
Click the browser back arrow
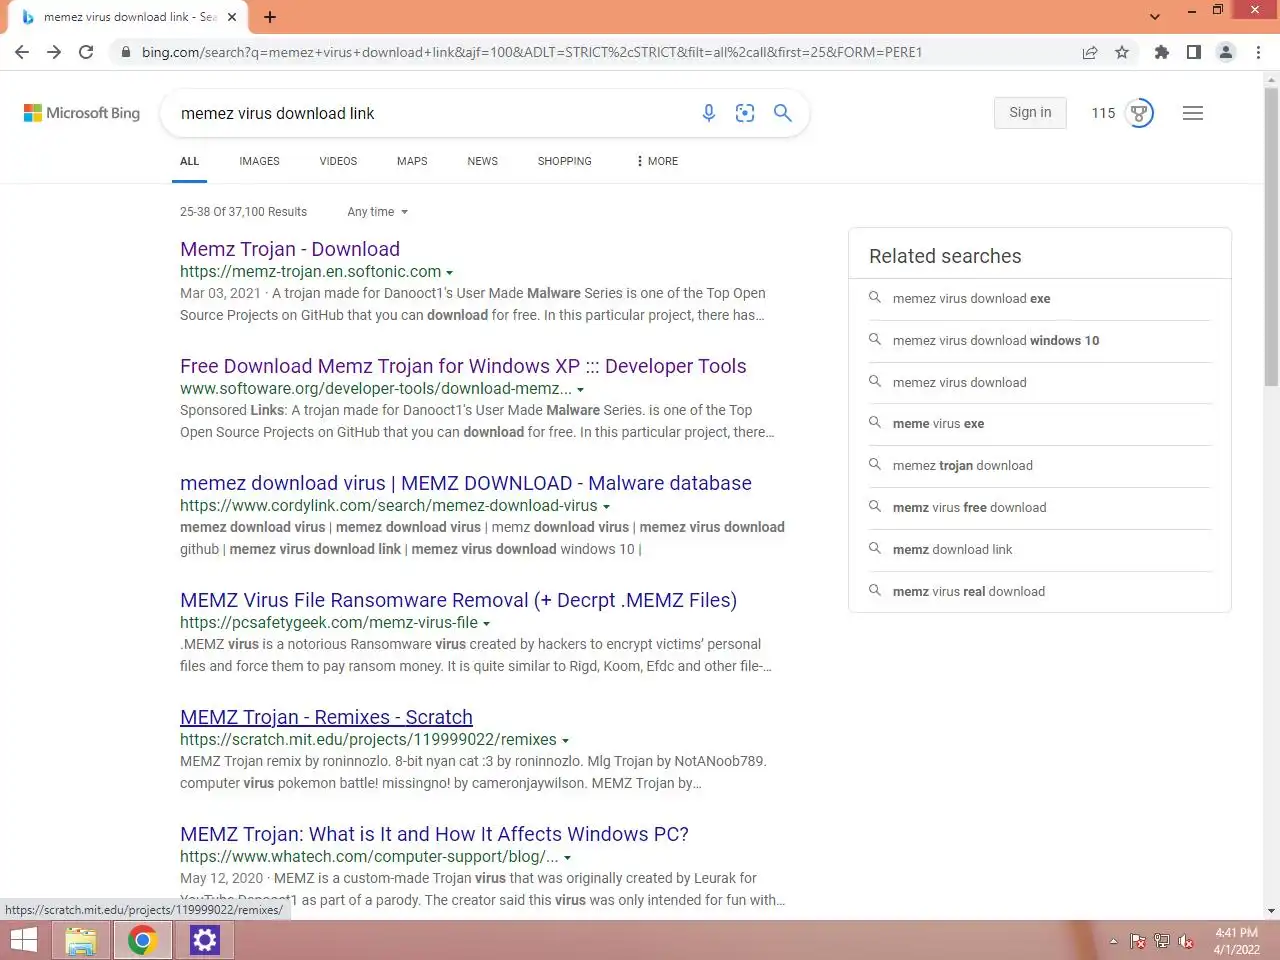click(x=22, y=52)
